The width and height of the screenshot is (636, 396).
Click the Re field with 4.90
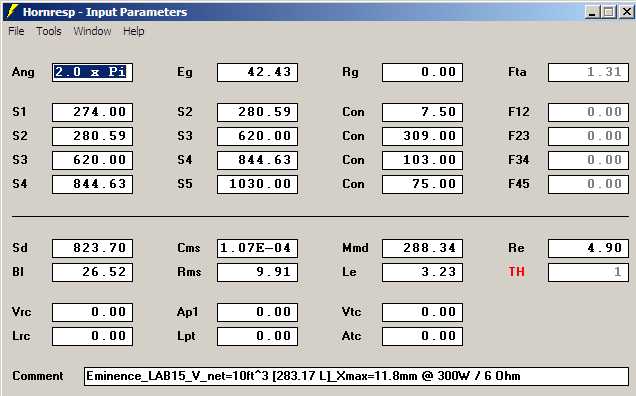588,248
